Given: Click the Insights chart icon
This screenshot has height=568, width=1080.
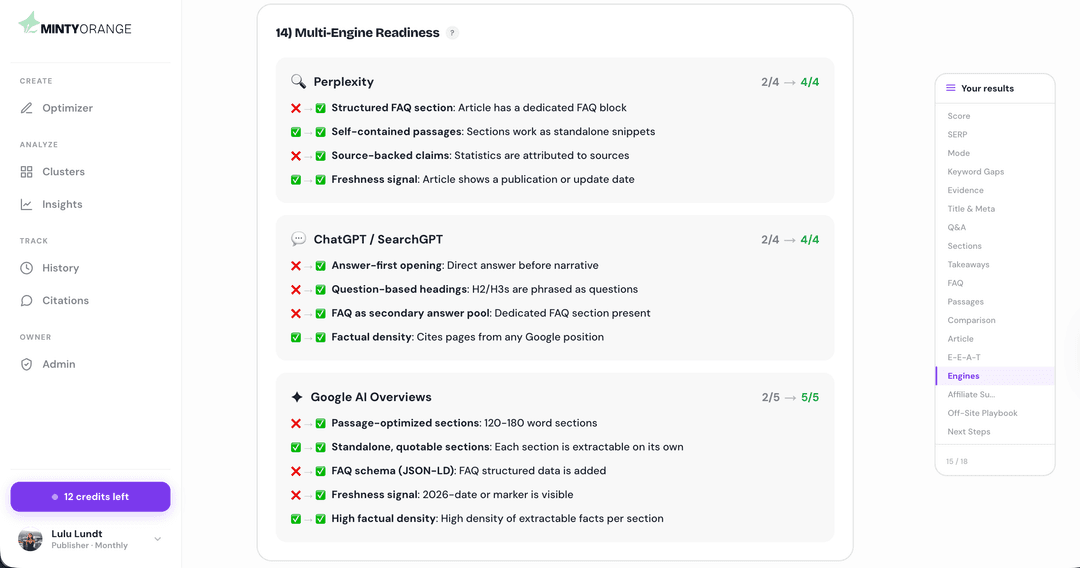Looking at the screenshot, I should 26,204.
